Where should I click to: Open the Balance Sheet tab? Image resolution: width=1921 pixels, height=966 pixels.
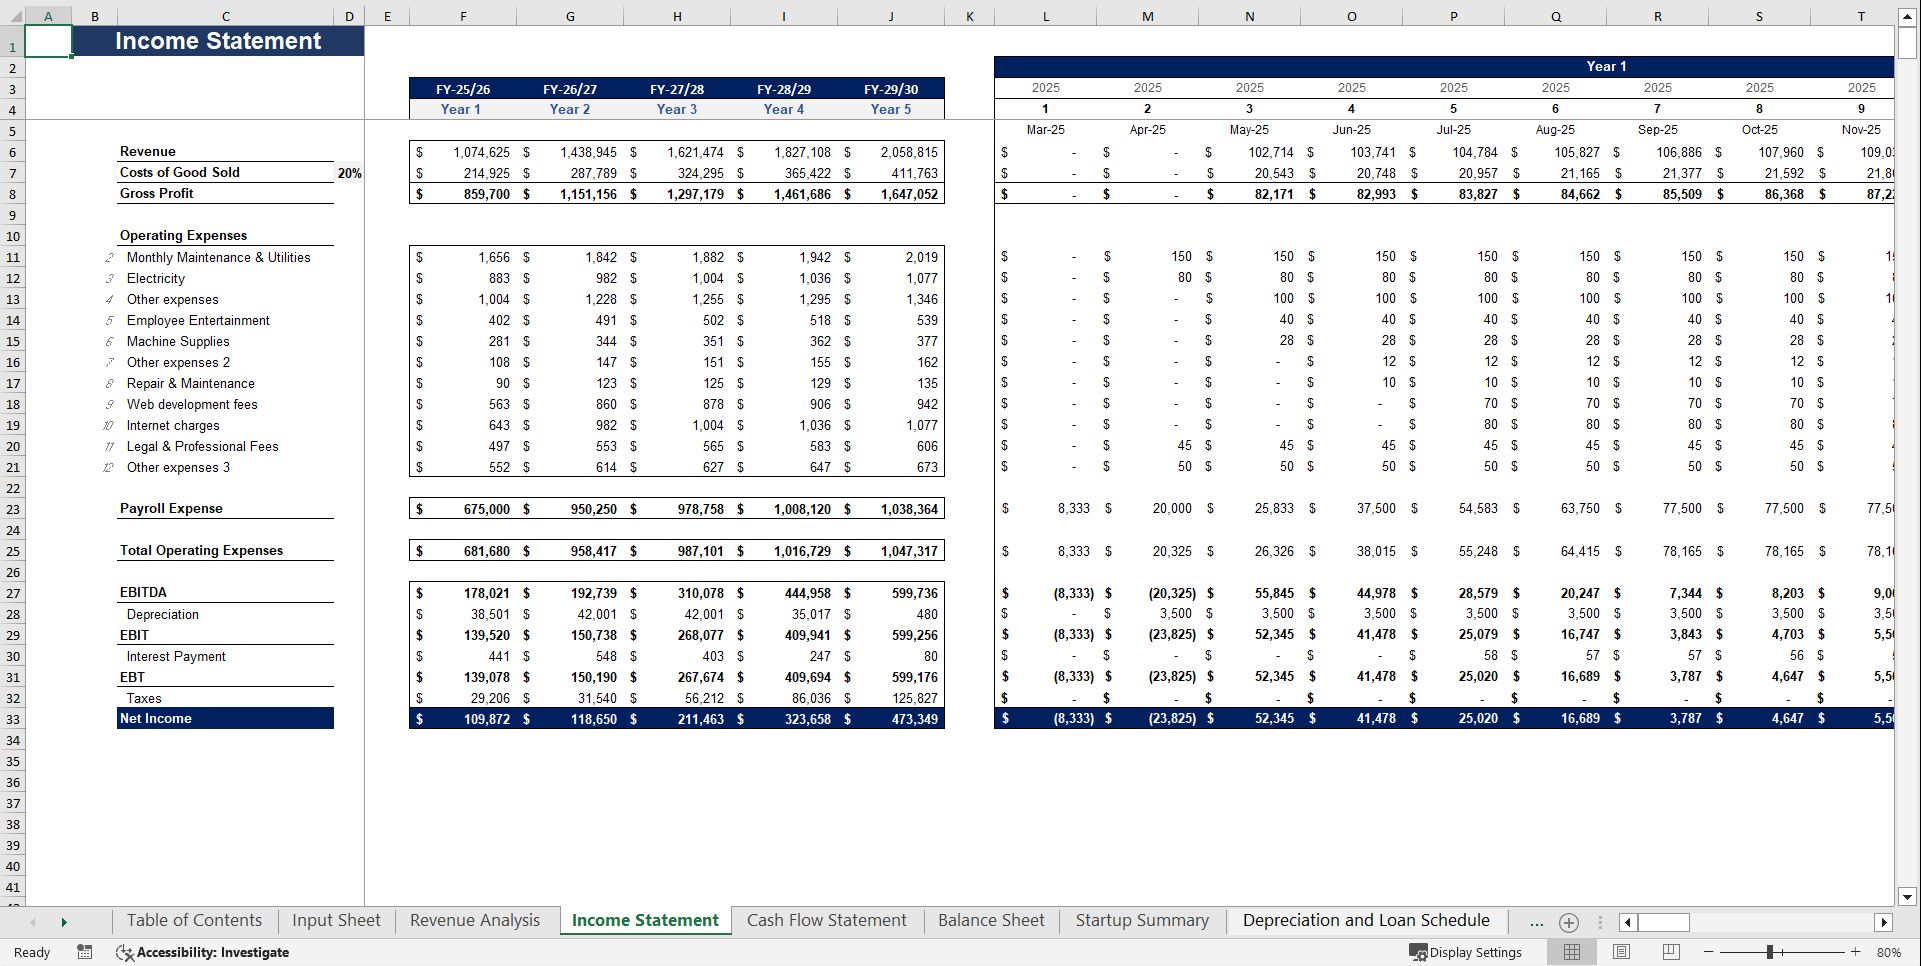[x=990, y=920]
